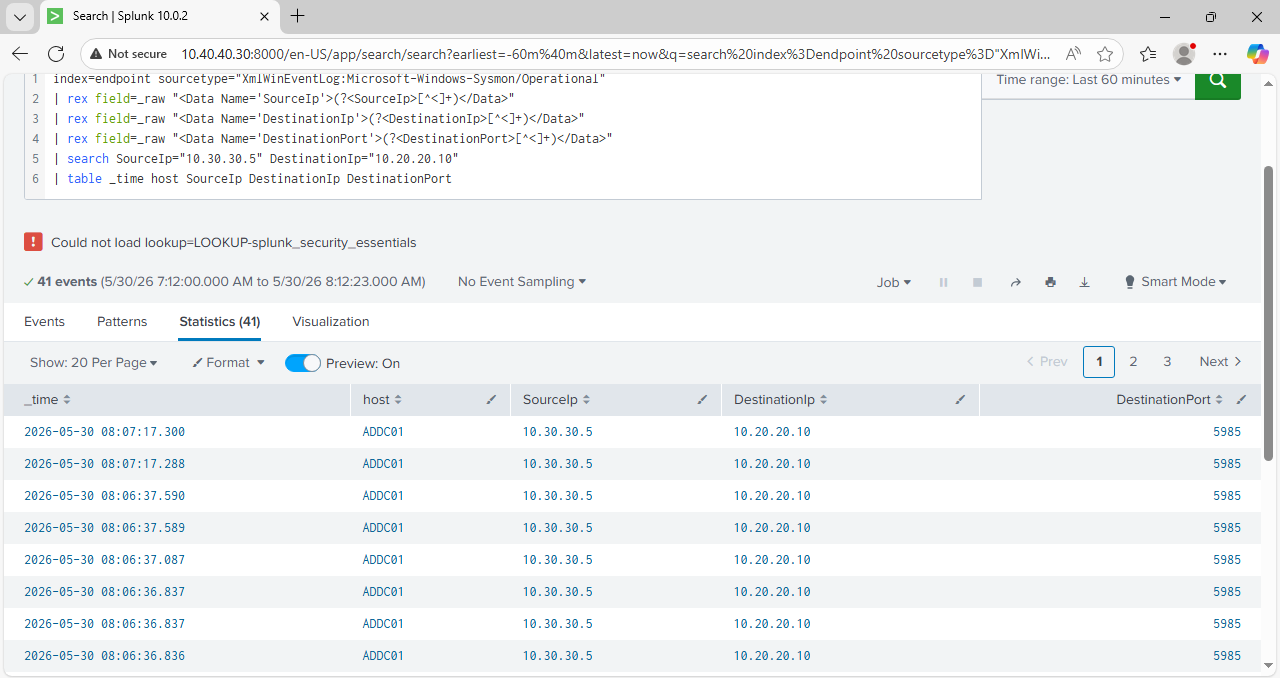The width and height of the screenshot is (1280, 678).
Task: Export results with the download icon
Action: click(x=1084, y=283)
